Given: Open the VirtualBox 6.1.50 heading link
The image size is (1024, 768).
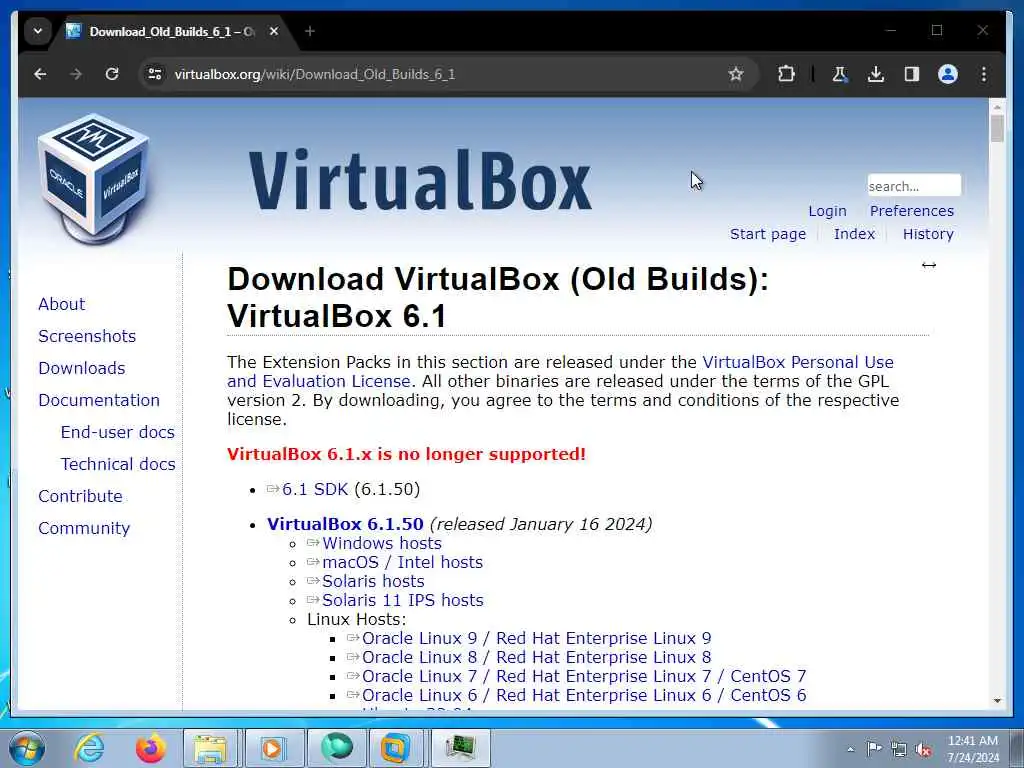Looking at the screenshot, I should [x=345, y=524].
